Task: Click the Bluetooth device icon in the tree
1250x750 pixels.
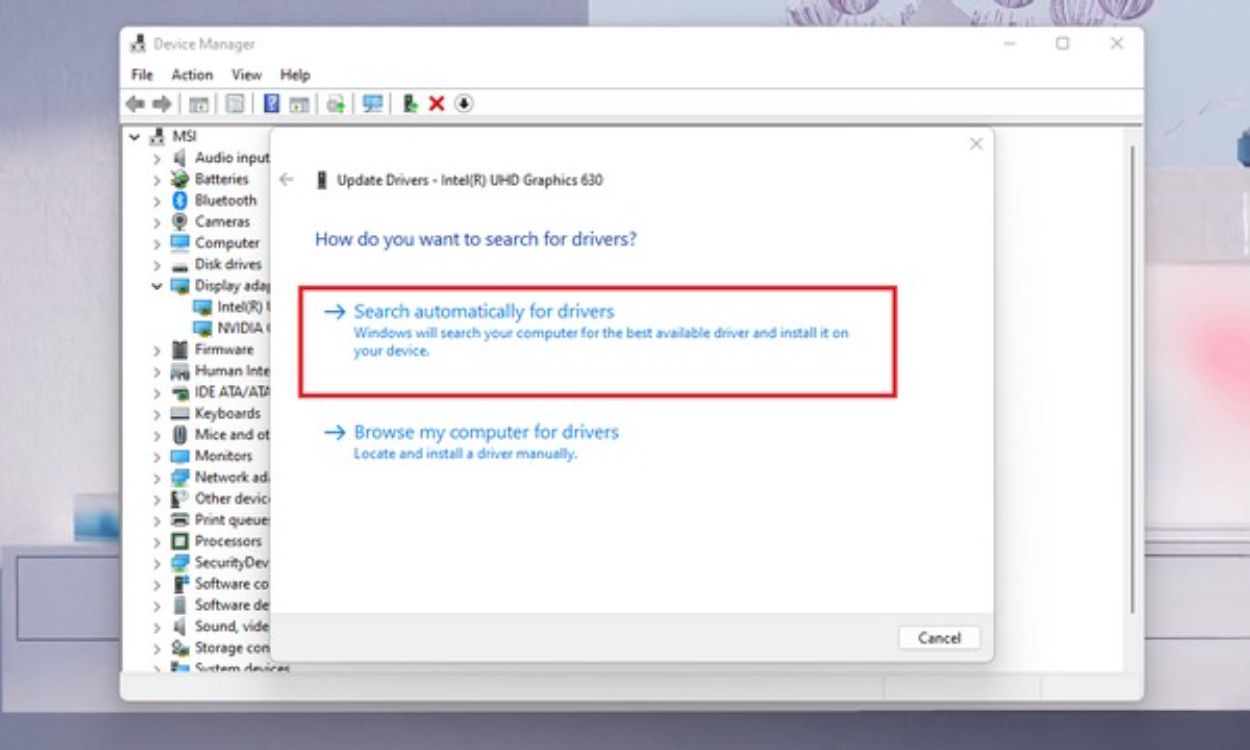Action: click(180, 200)
